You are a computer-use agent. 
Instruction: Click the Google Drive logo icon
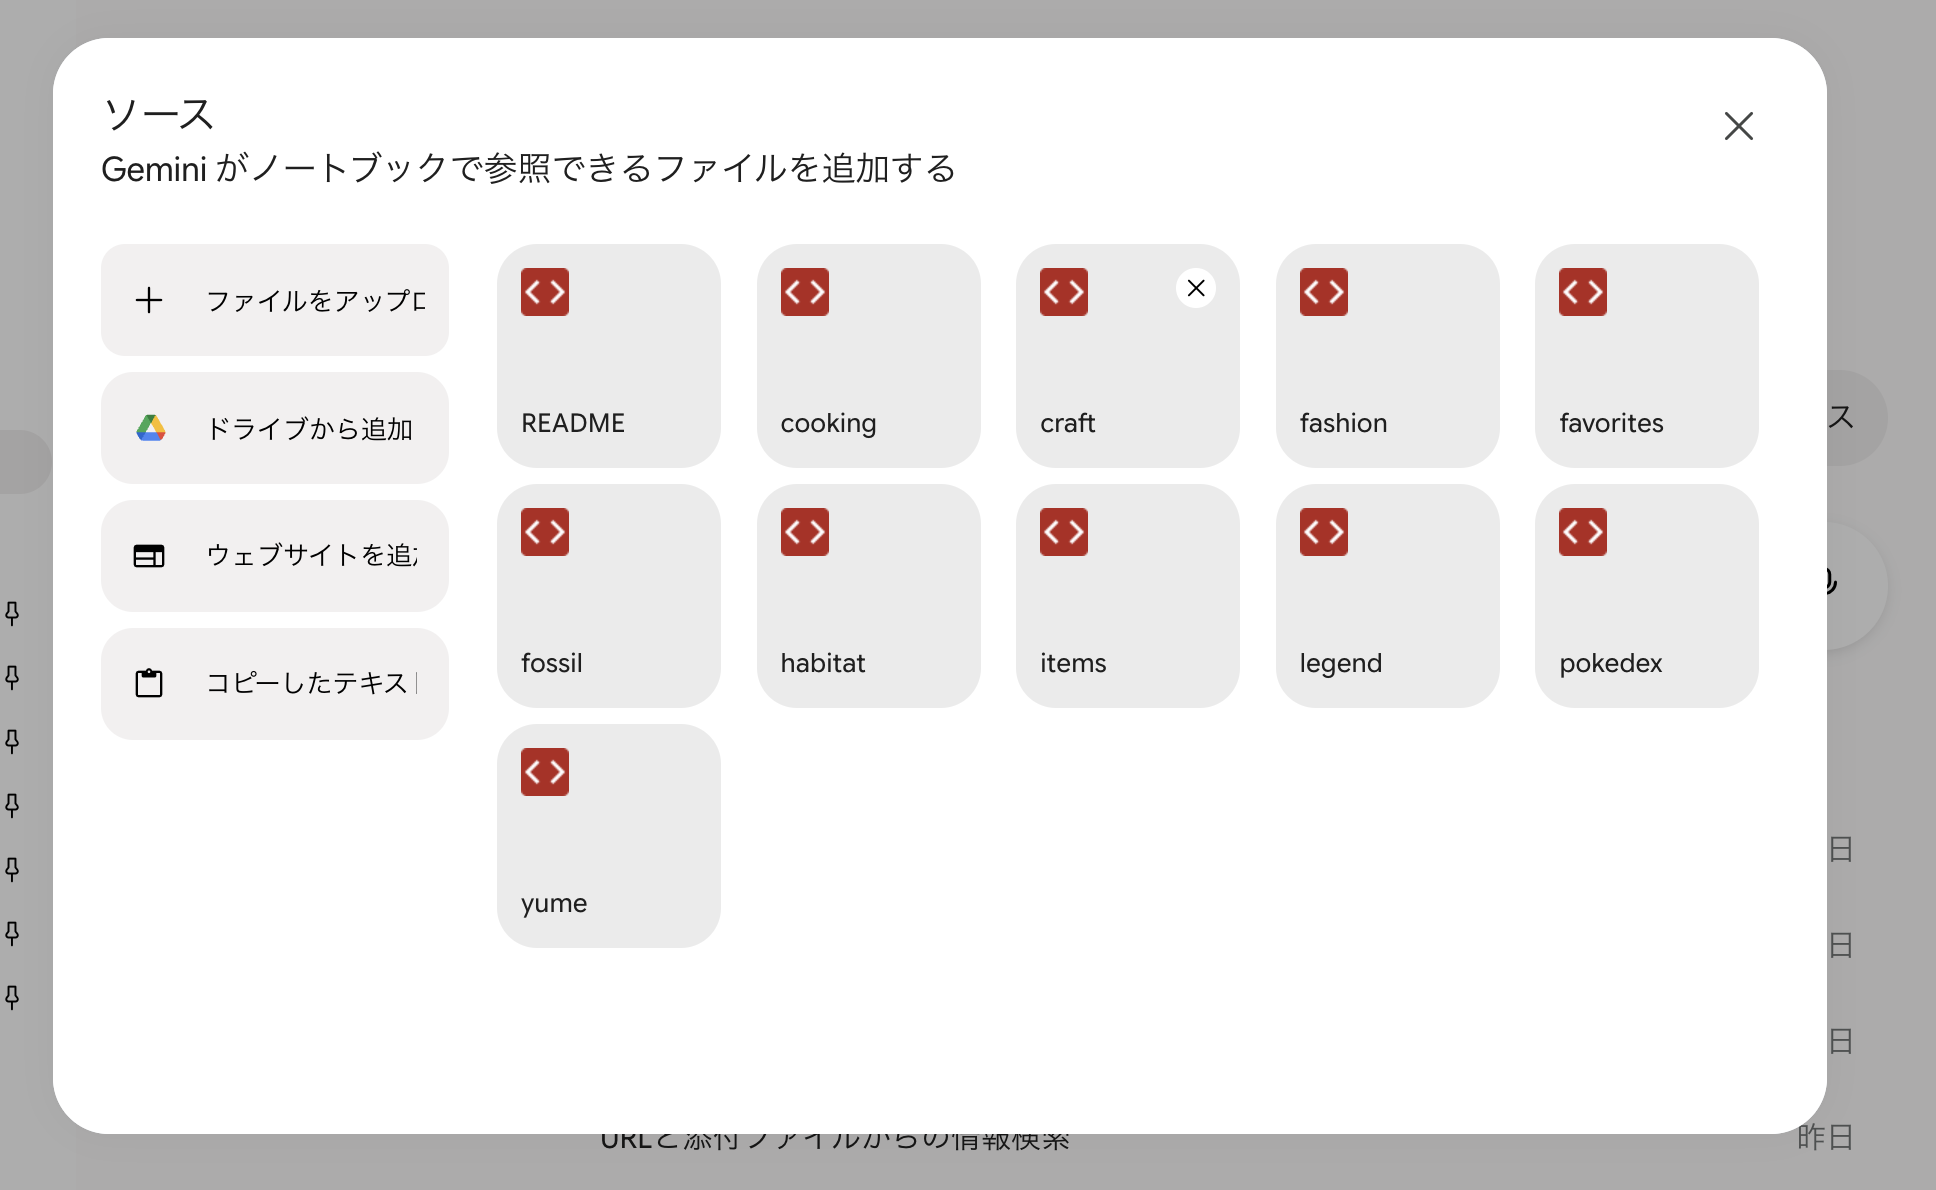[150, 428]
